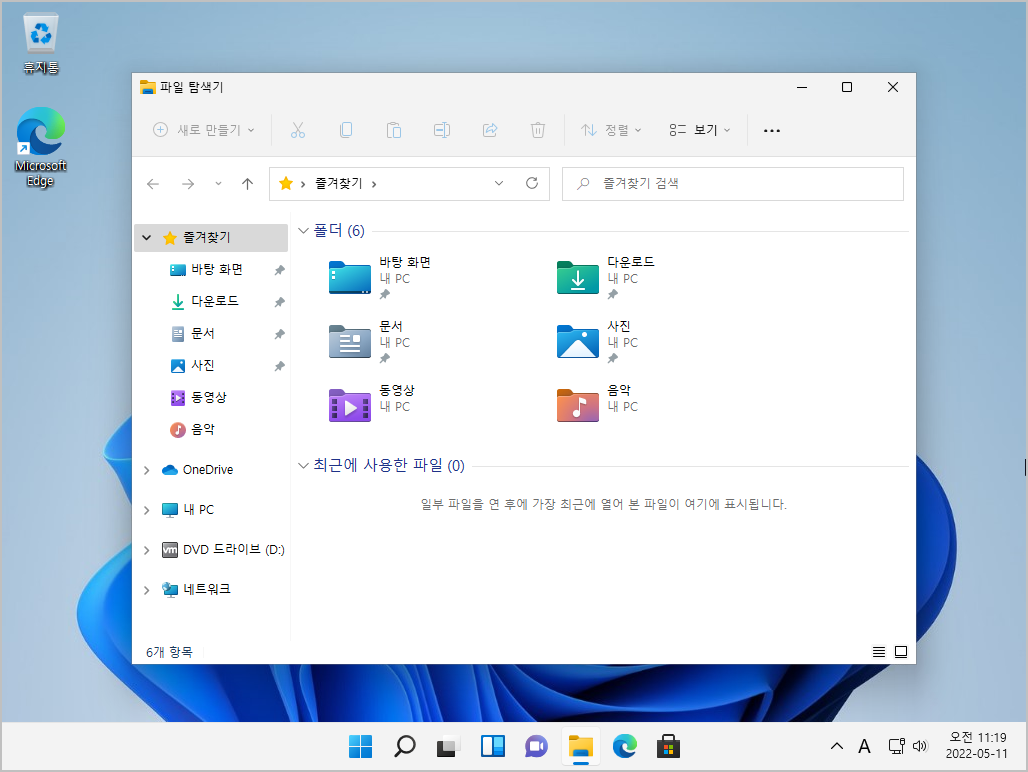Image resolution: width=1028 pixels, height=772 pixels.
Task: Click inside the 즐겨찾기 검색 search box
Action: (732, 183)
